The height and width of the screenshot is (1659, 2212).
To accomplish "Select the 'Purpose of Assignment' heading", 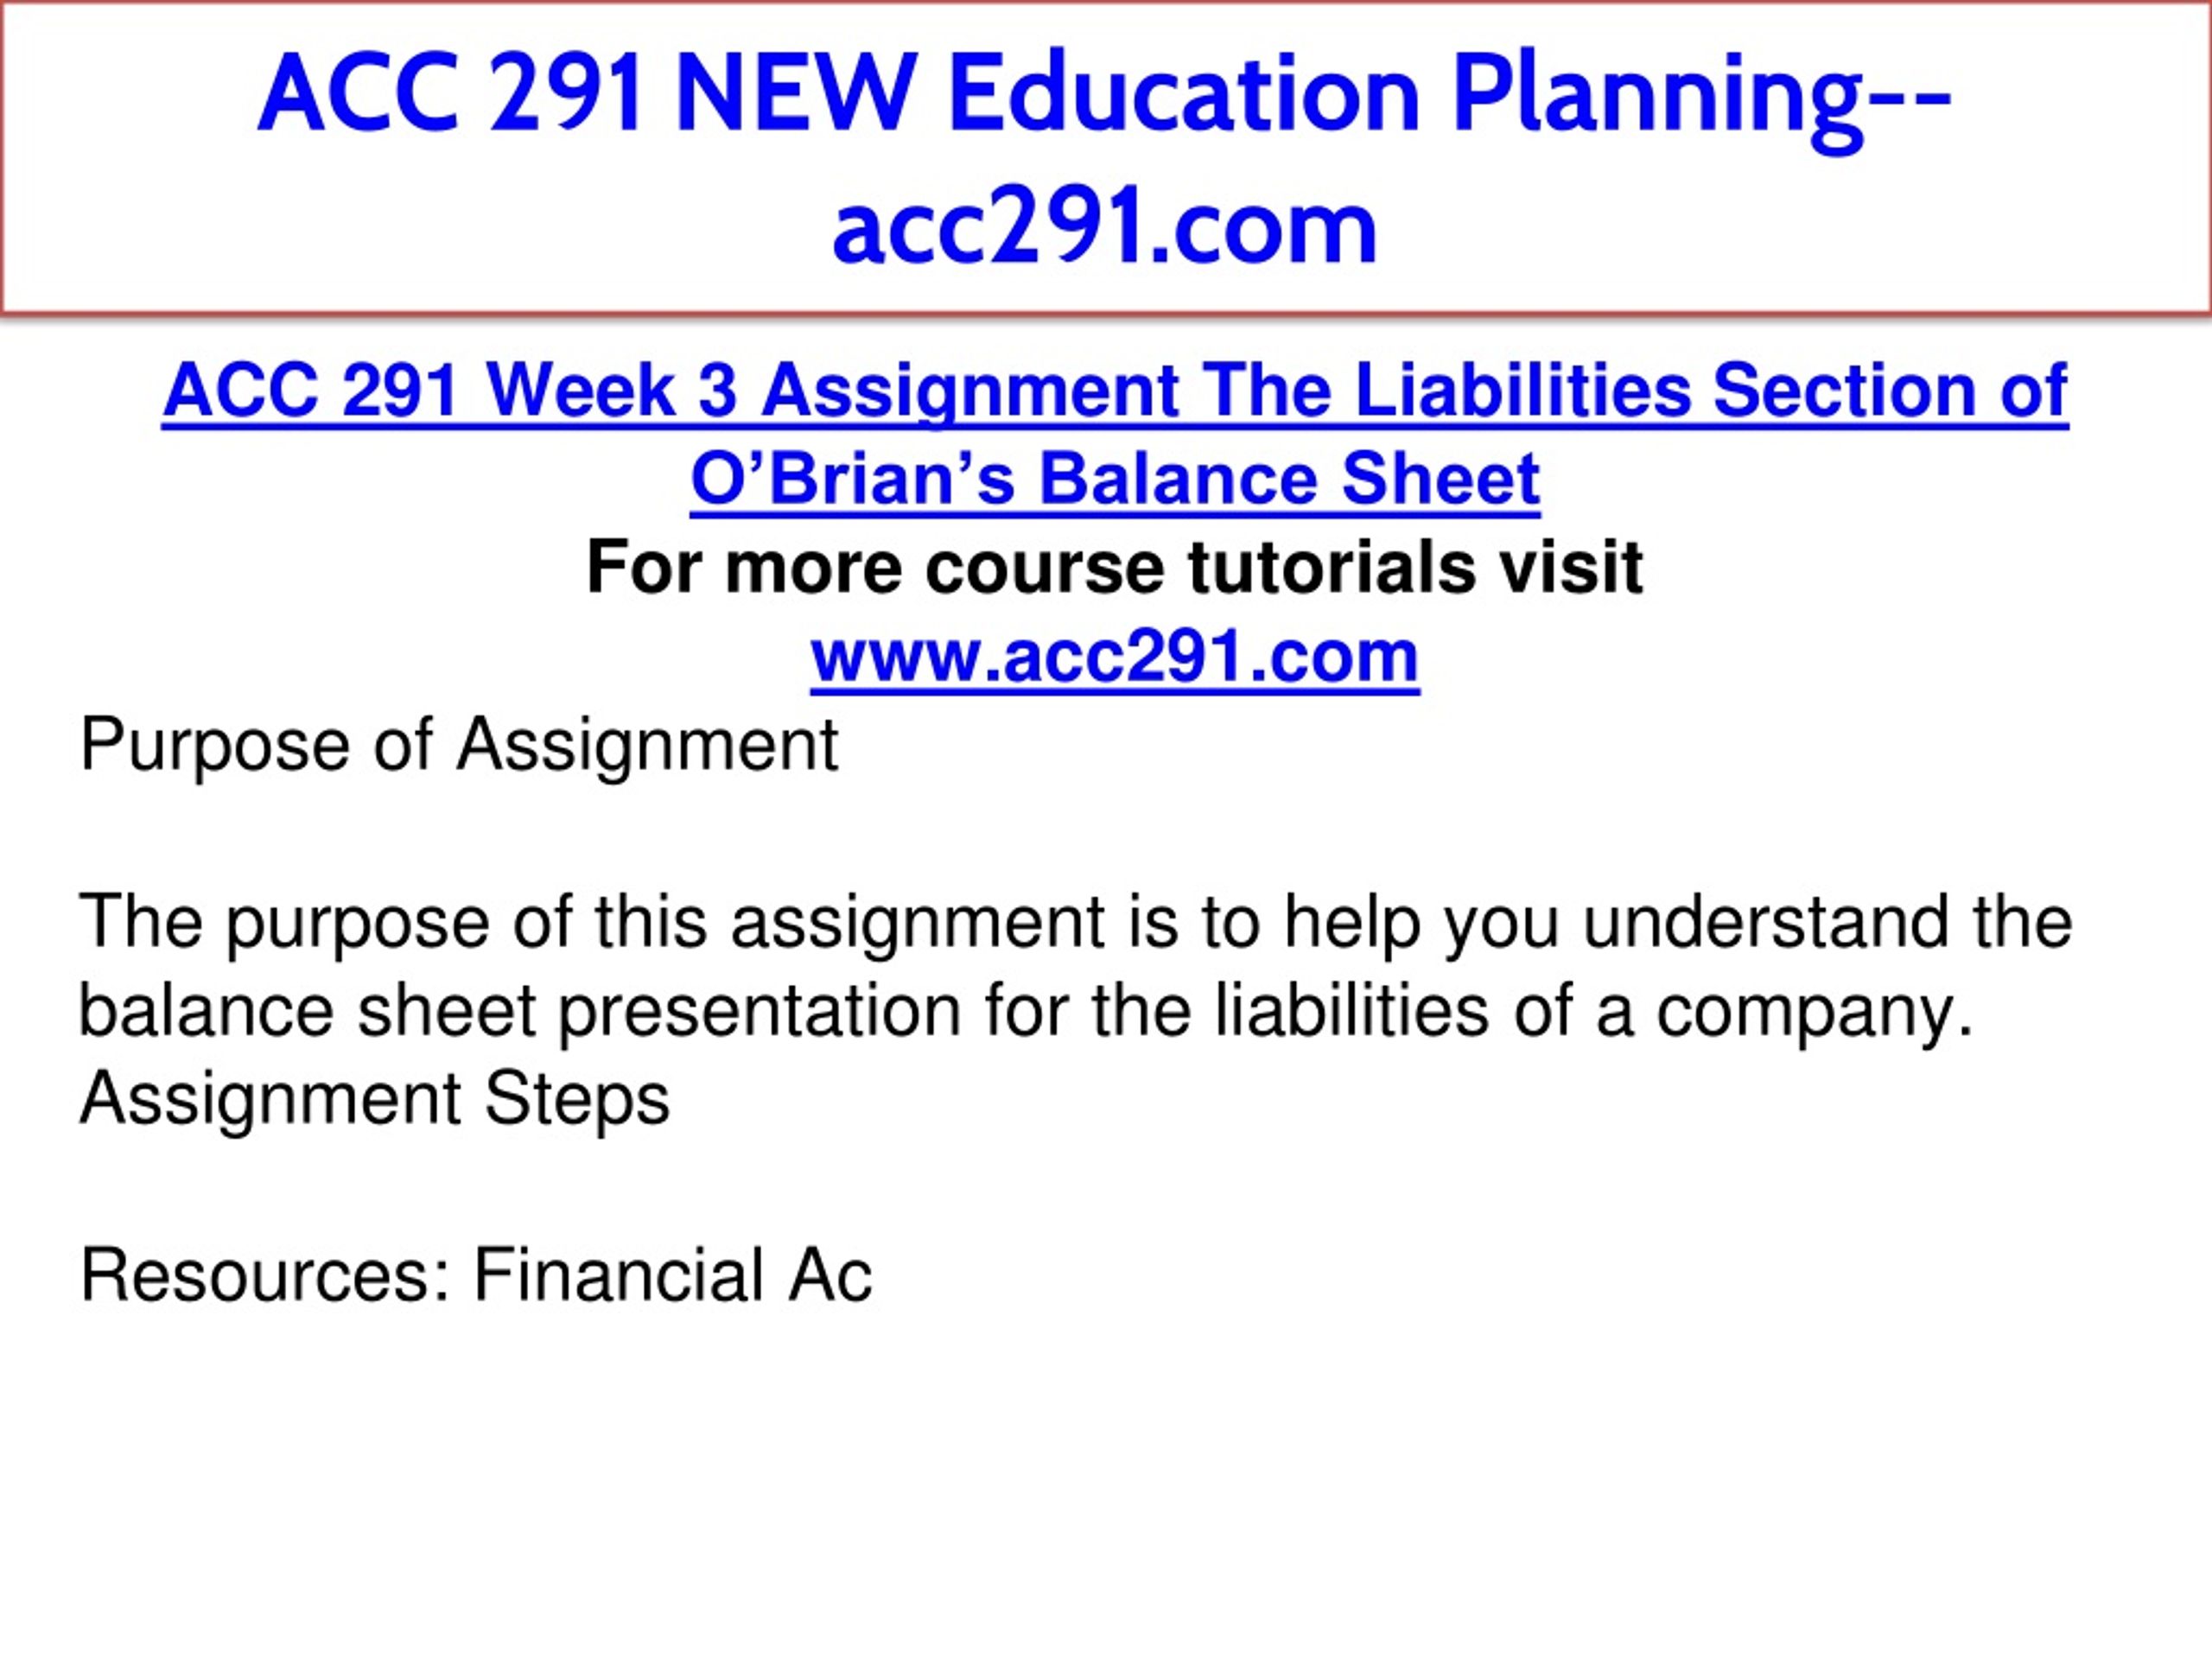I will pyautogui.click(x=459, y=746).
